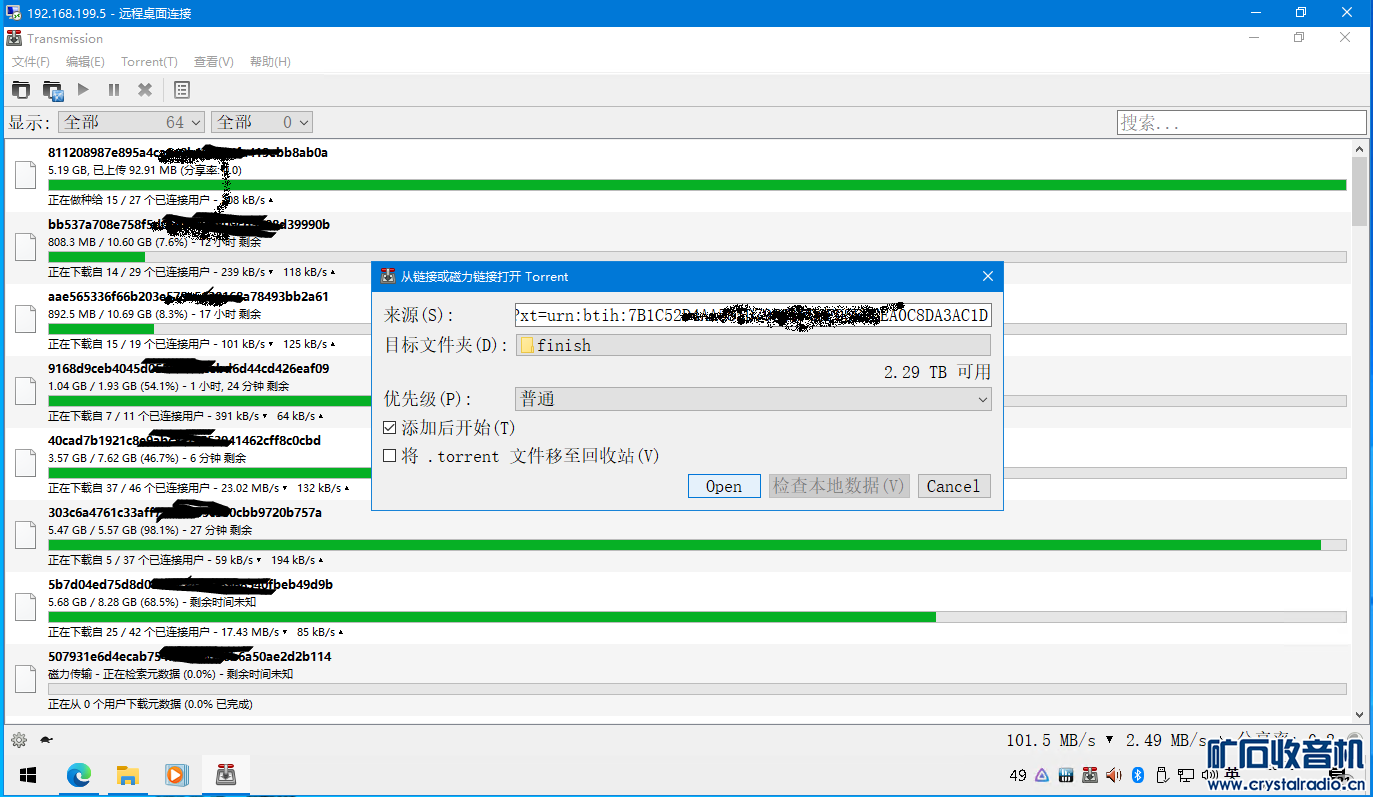Click the 磁力传输 - 正在检索元数据 status line
The height and width of the screenshot is (797, 1373).
coord(171,674)
